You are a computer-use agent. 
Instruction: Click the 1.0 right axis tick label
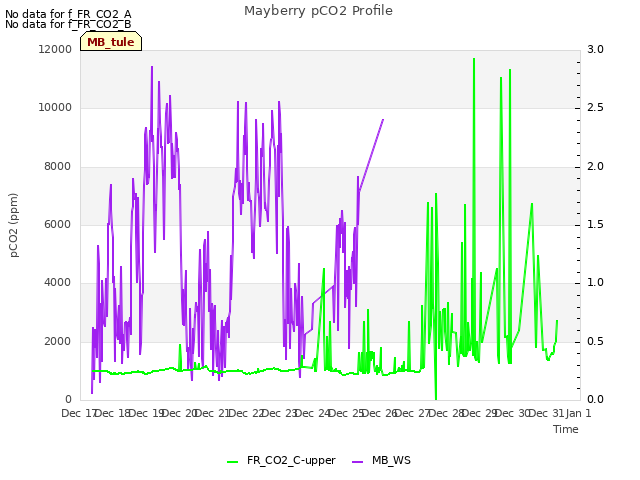click(x=595, y=282)
